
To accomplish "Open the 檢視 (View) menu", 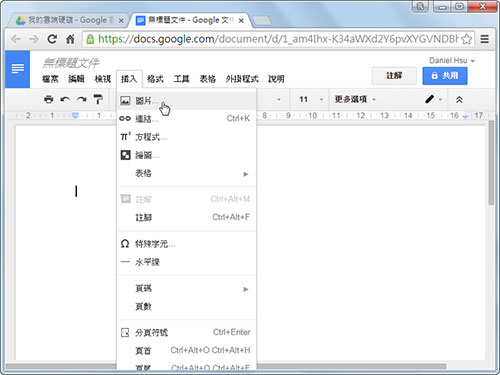I will [x=103, y=79].
